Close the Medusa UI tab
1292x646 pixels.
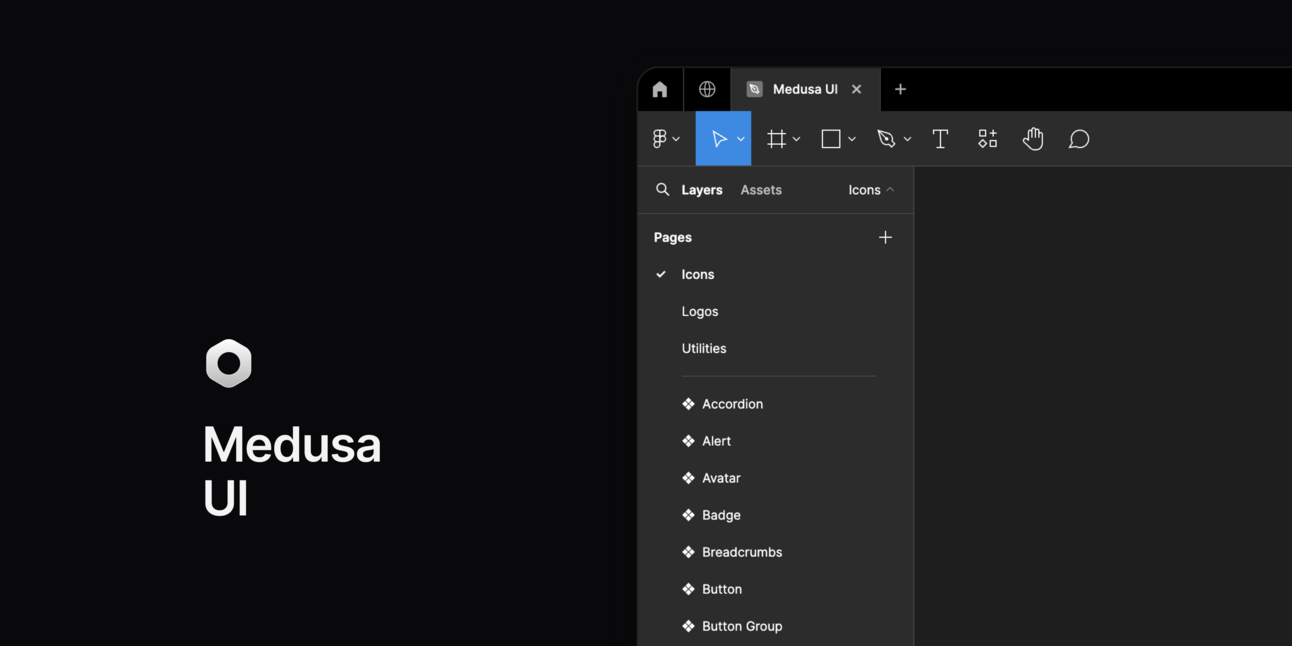pyautogui.click(x=856, y=89)
